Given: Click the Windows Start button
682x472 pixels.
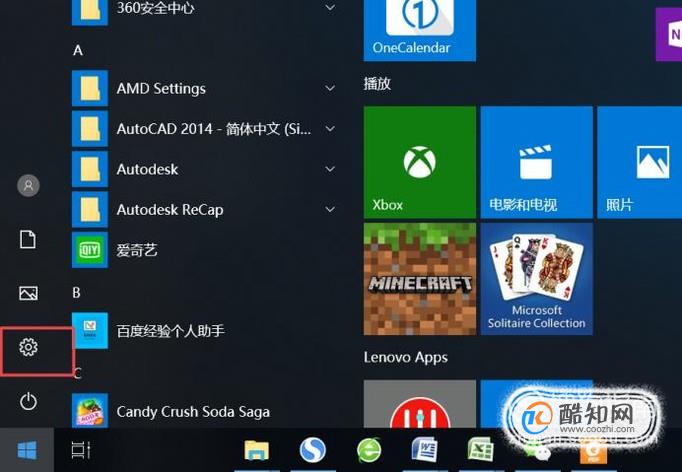Looking at the screenshot, I should click(27, 450).
